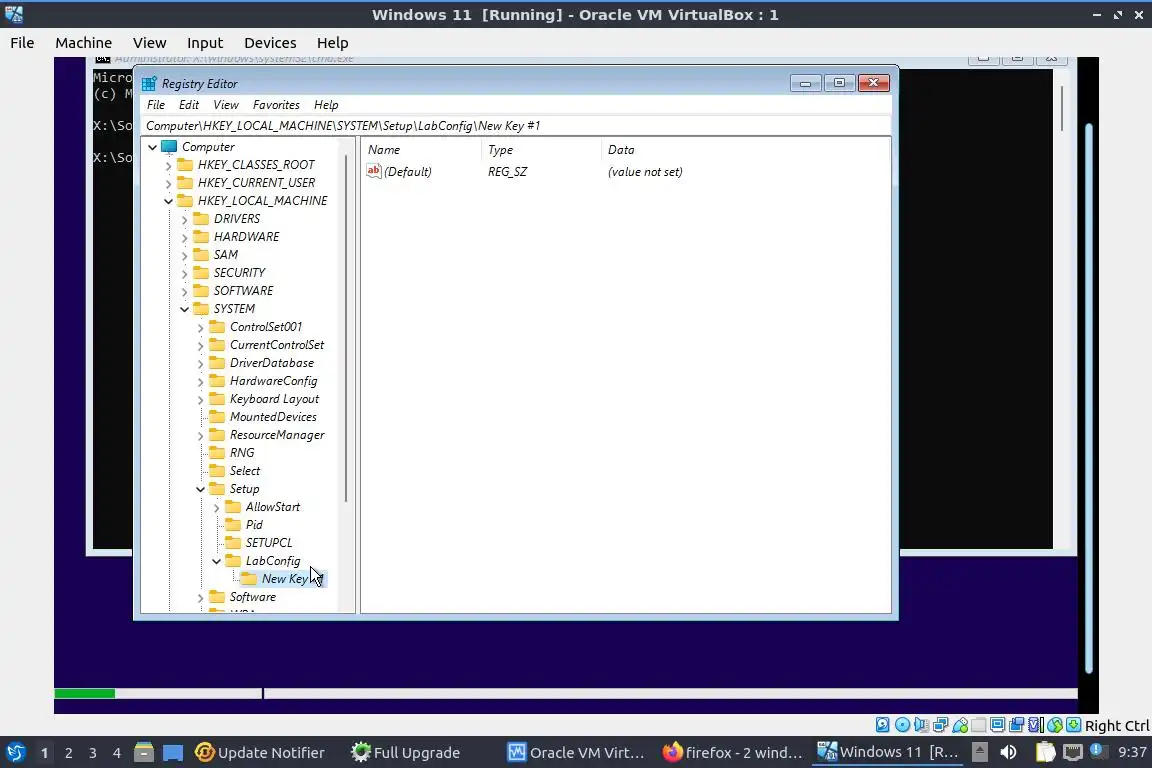Select the SETUPCL key
1152x768 pixels.
point(268,543)
